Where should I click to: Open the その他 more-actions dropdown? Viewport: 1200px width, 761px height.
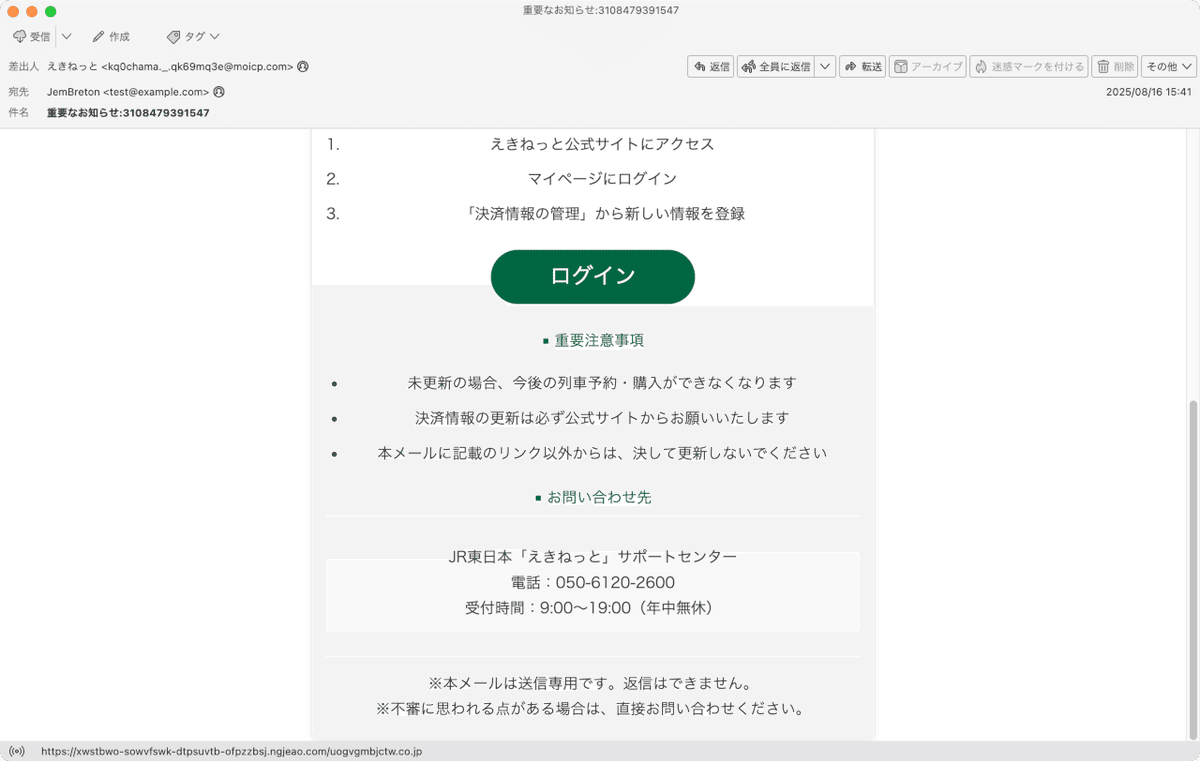pyautogui.click(x=1169, y=67)
